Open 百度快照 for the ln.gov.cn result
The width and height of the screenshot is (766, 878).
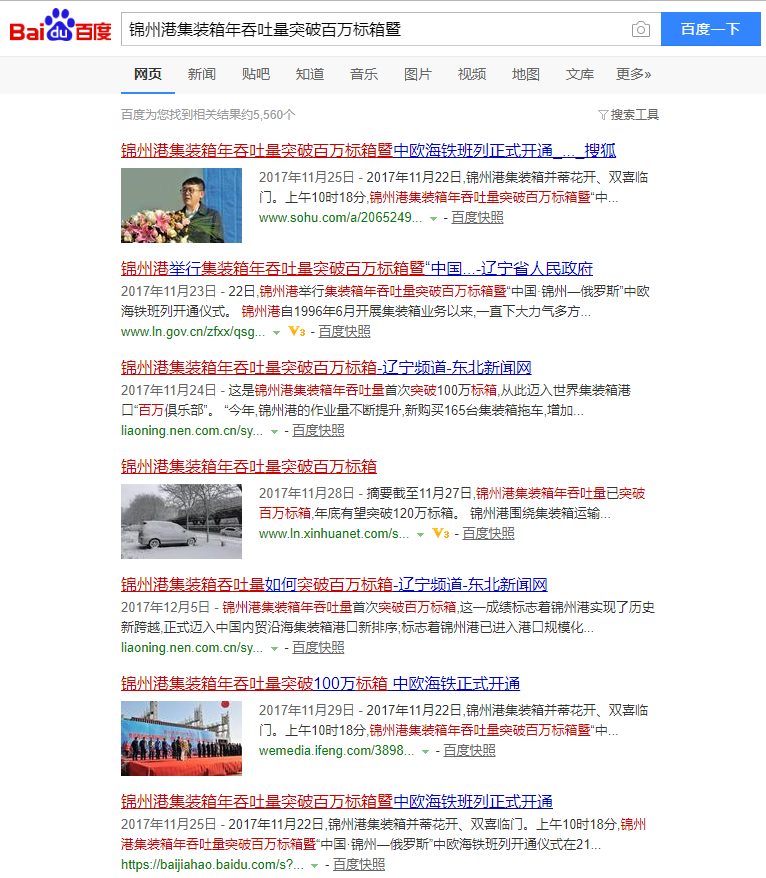(x=344, y=332)
